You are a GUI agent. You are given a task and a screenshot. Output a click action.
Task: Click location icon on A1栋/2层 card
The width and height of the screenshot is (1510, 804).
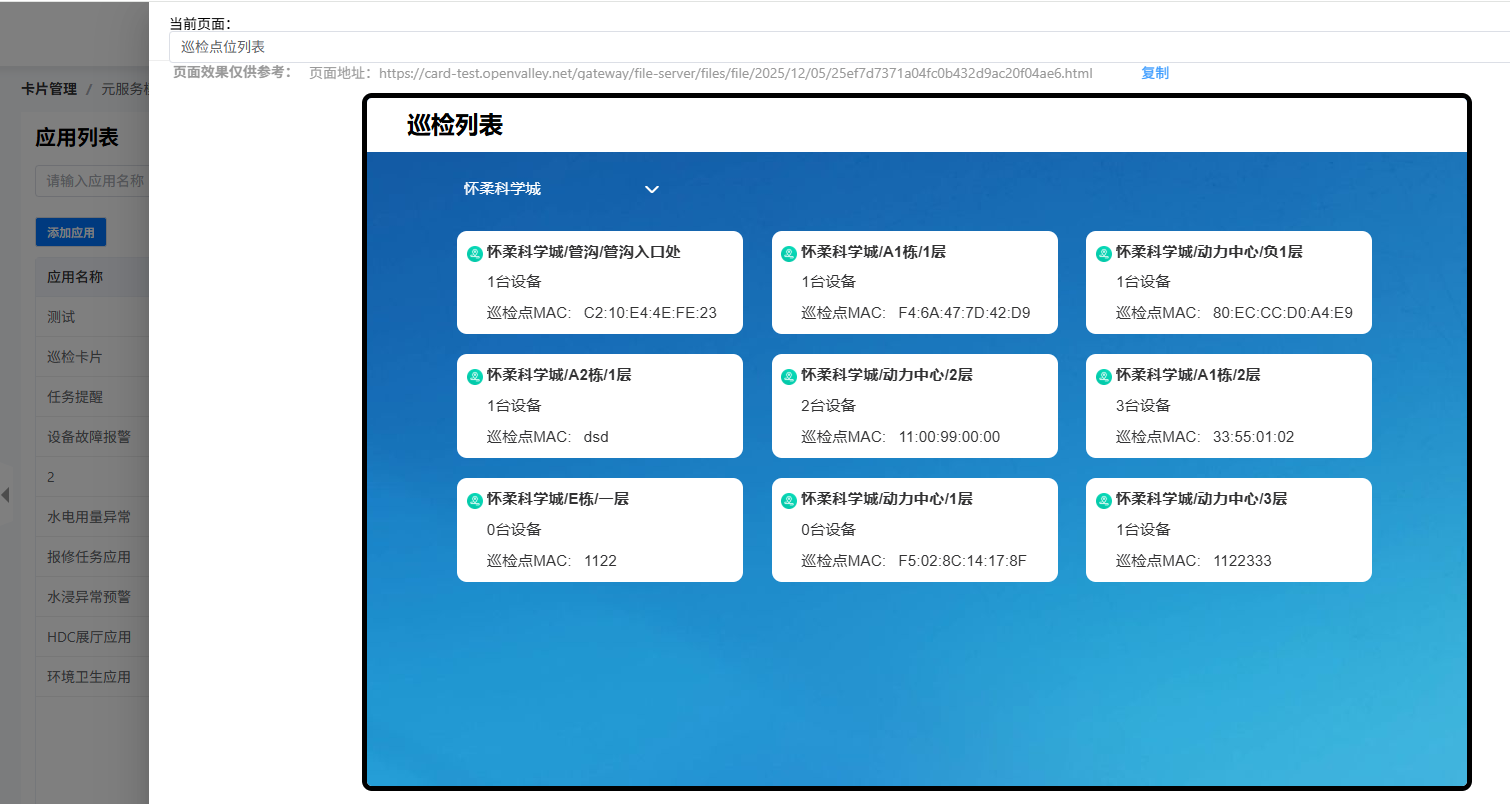pos(1104,377)
